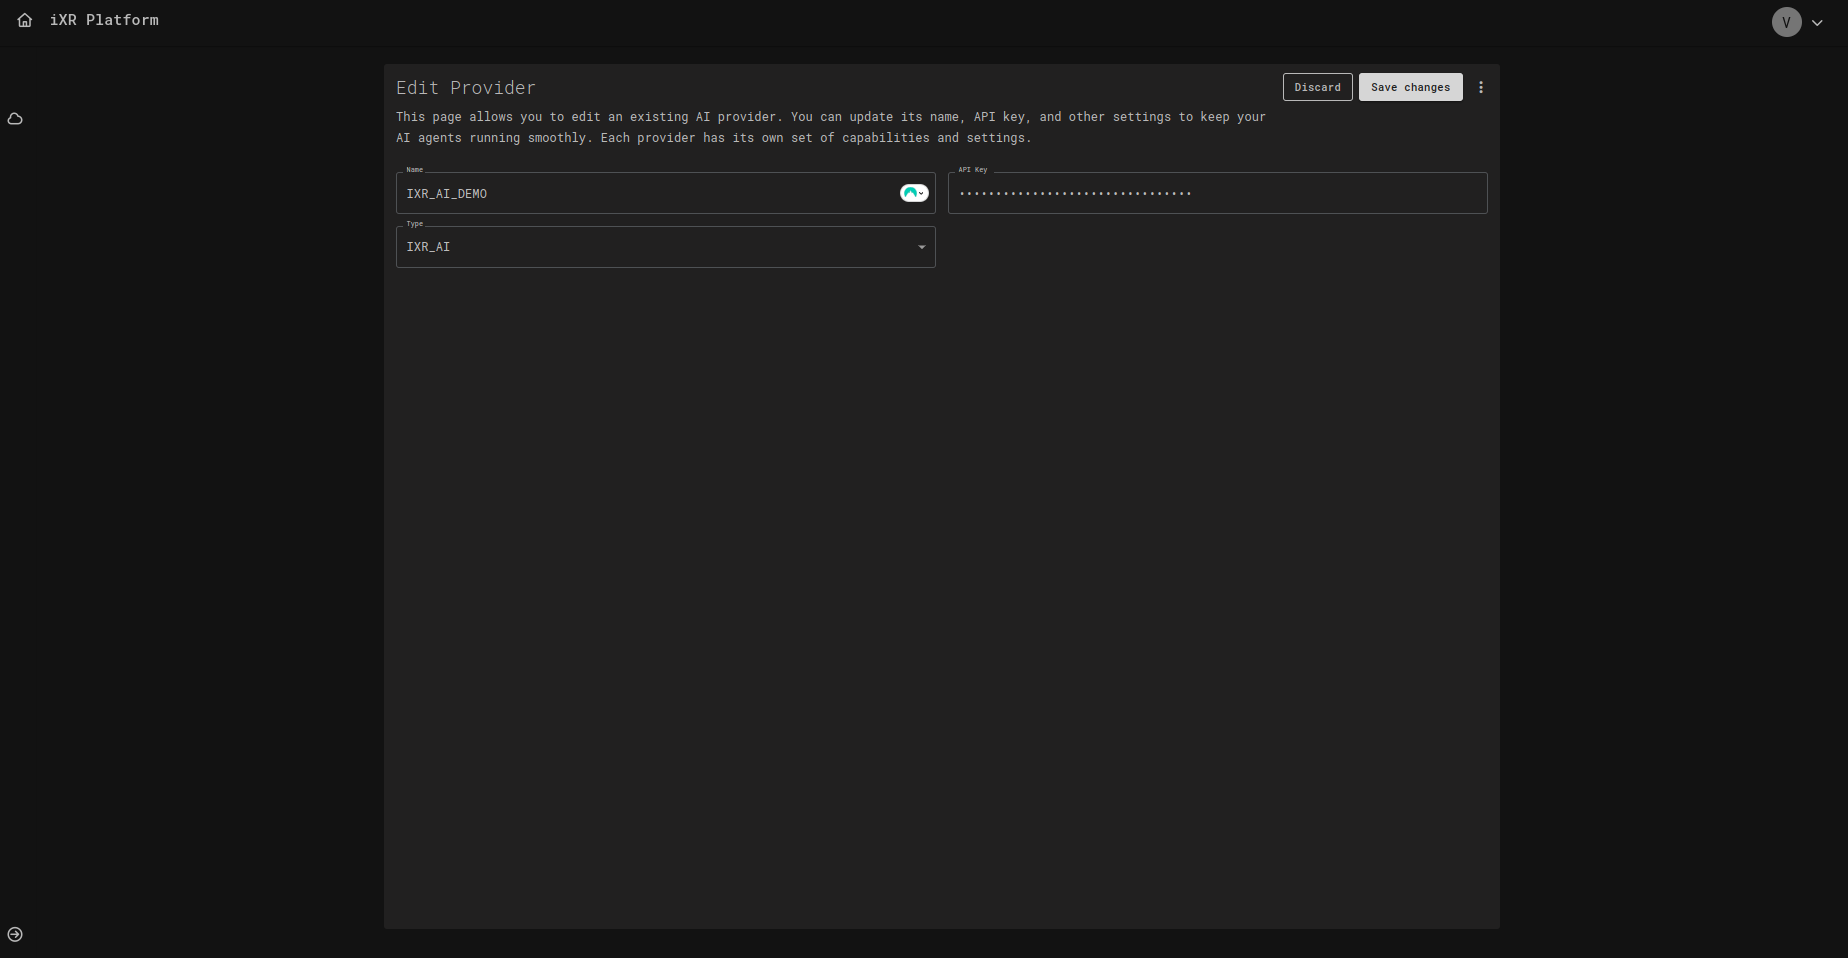Viewport: 1848px width, 958px height.
Task: Click the small API Key field label
Action: click(x=972, y=170)
